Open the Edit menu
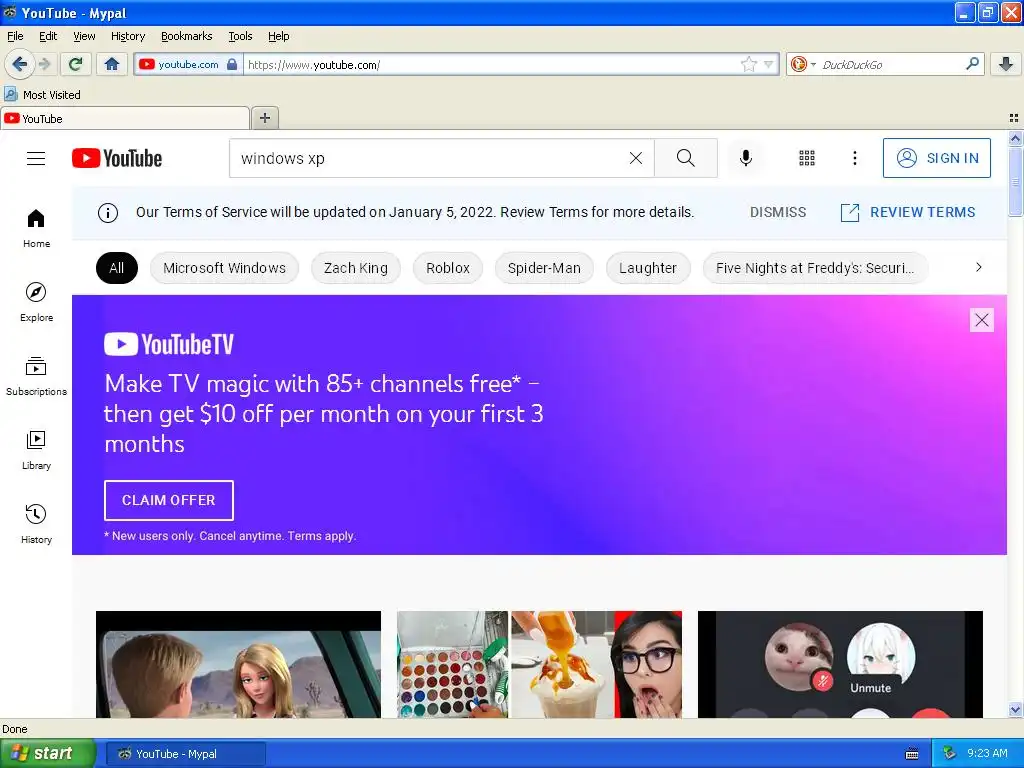 pos(48,36)
